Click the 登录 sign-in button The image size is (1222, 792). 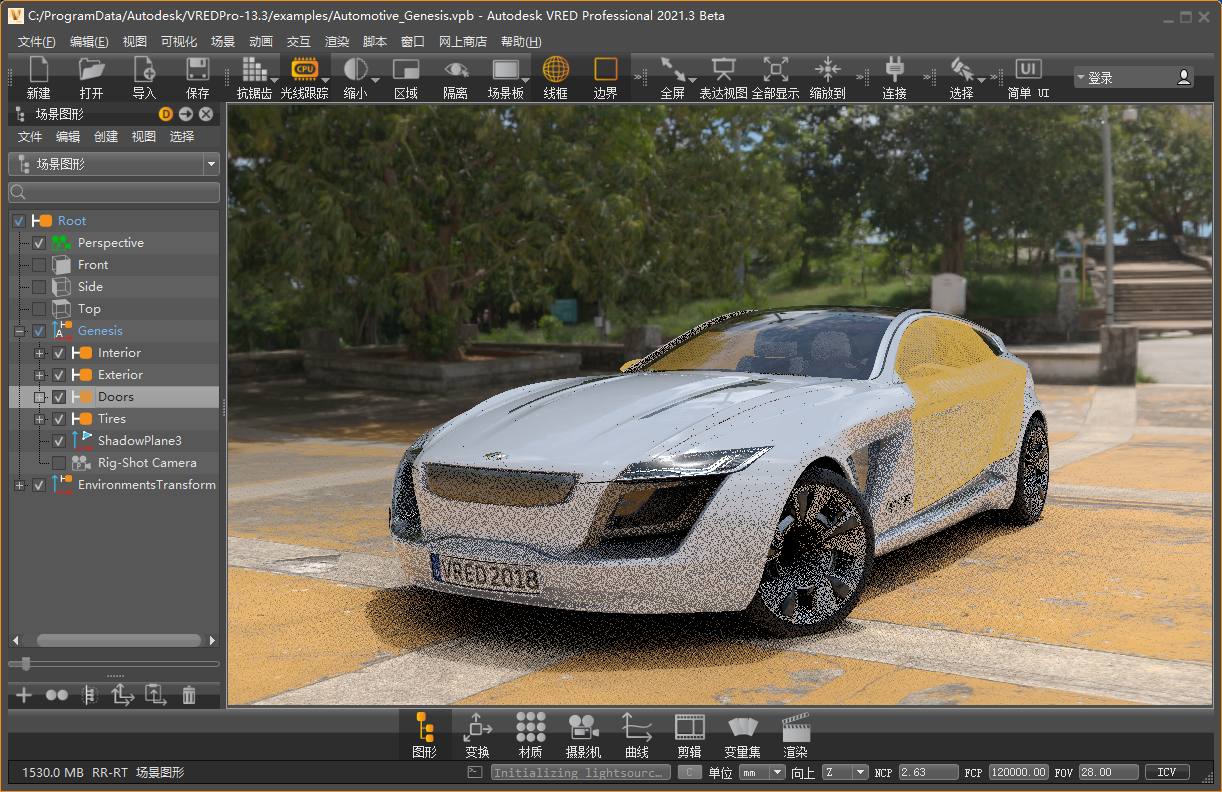[1134, 78]
